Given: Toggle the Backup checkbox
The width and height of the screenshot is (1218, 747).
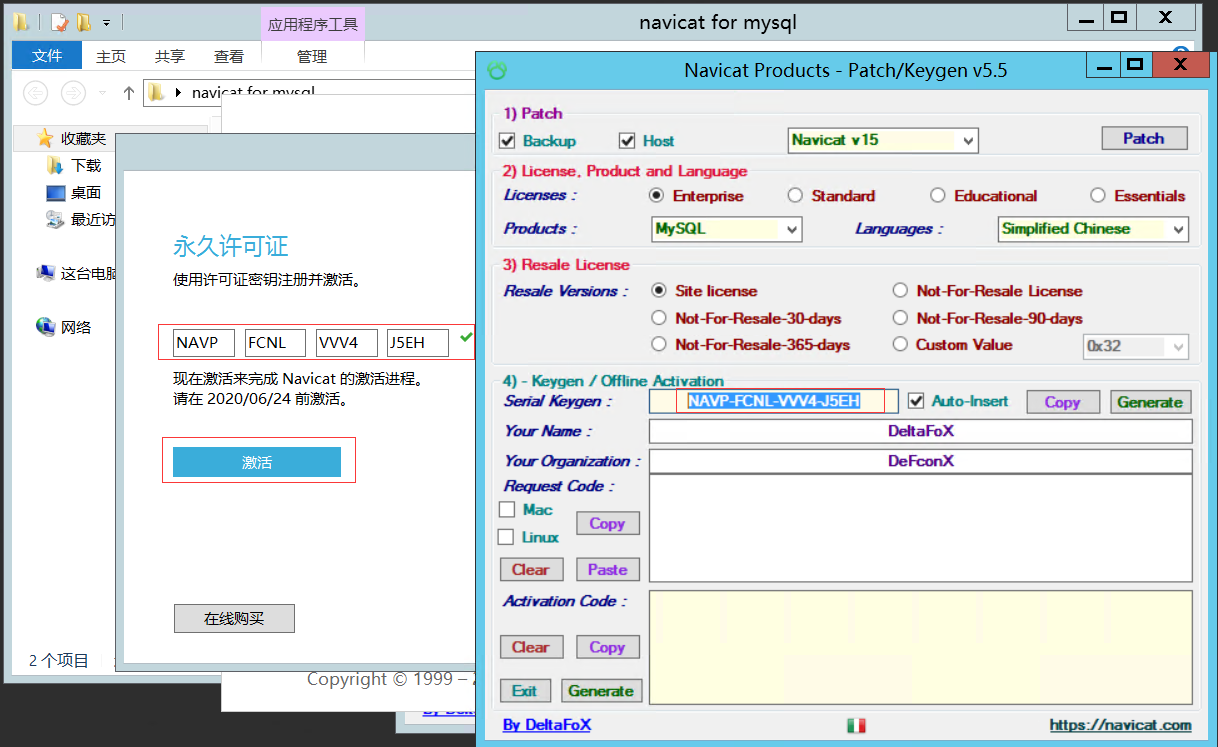Looking at the screenshot, I should coord(507,141).
